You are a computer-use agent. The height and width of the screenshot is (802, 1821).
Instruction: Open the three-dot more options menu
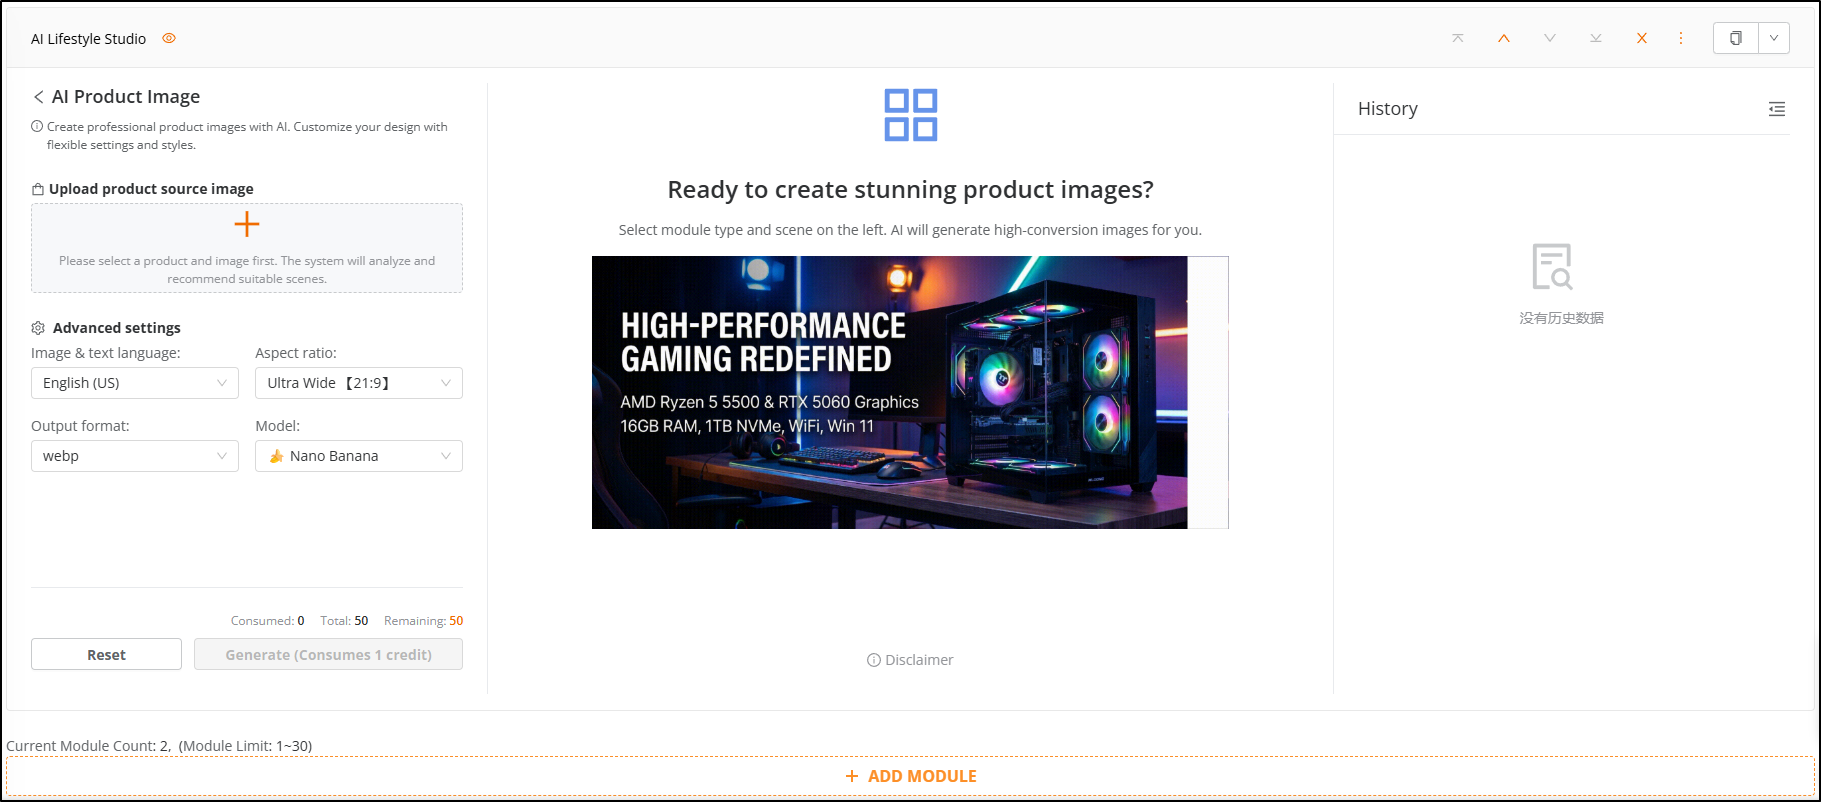tap(1681, 38)
